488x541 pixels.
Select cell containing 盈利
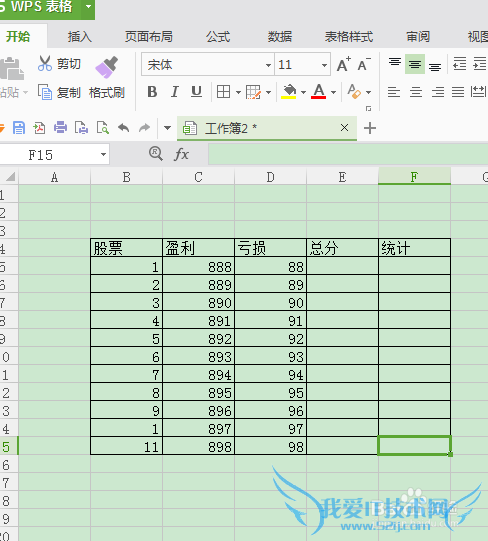[198, 248]
